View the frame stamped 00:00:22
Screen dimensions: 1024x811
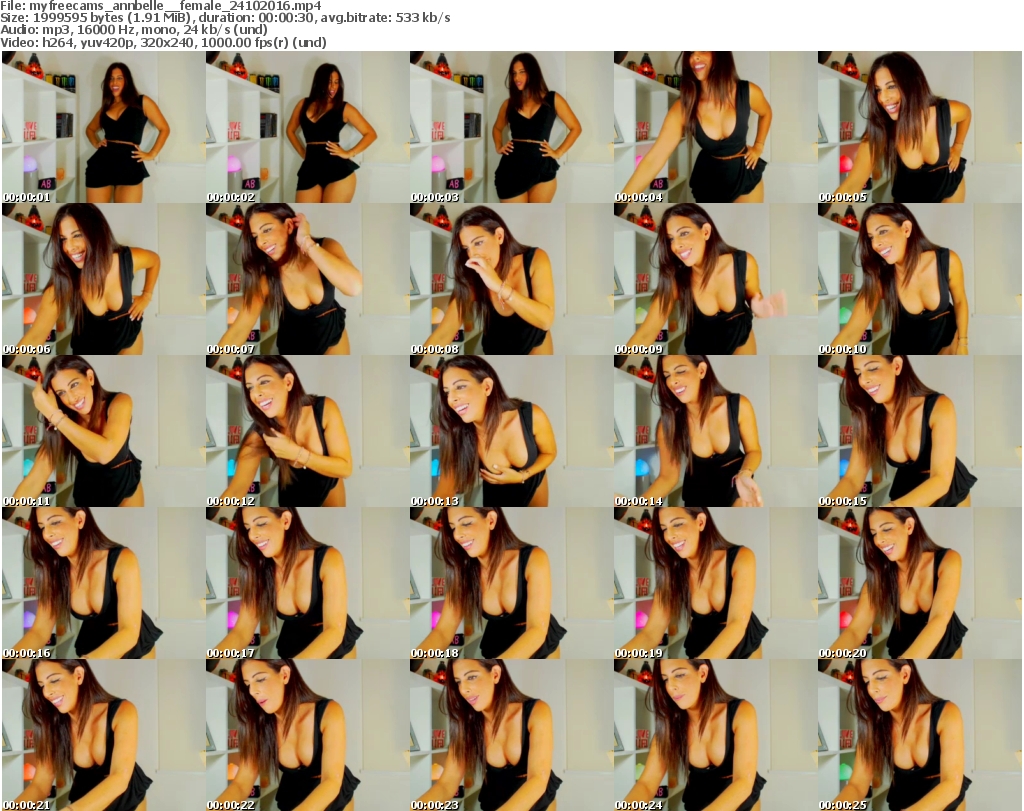[307, 735]
